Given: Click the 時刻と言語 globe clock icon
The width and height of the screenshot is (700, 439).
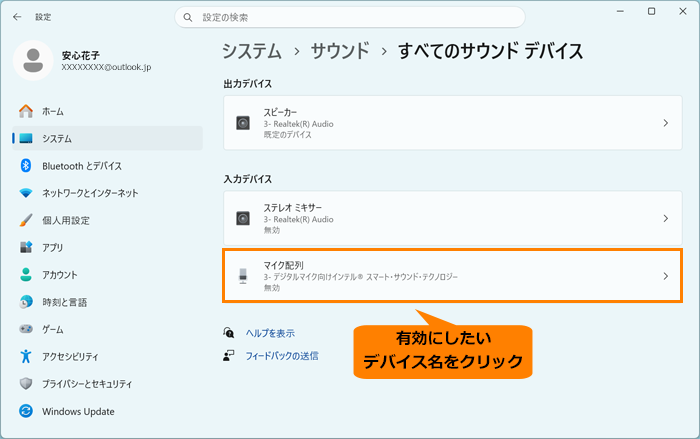Looking at the screenshot, I should tap(26, 302).
